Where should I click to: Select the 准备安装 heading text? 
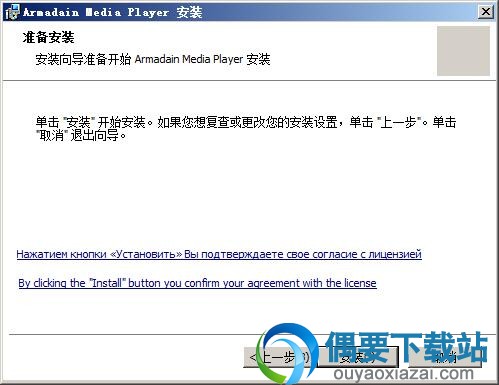[48, 37]
